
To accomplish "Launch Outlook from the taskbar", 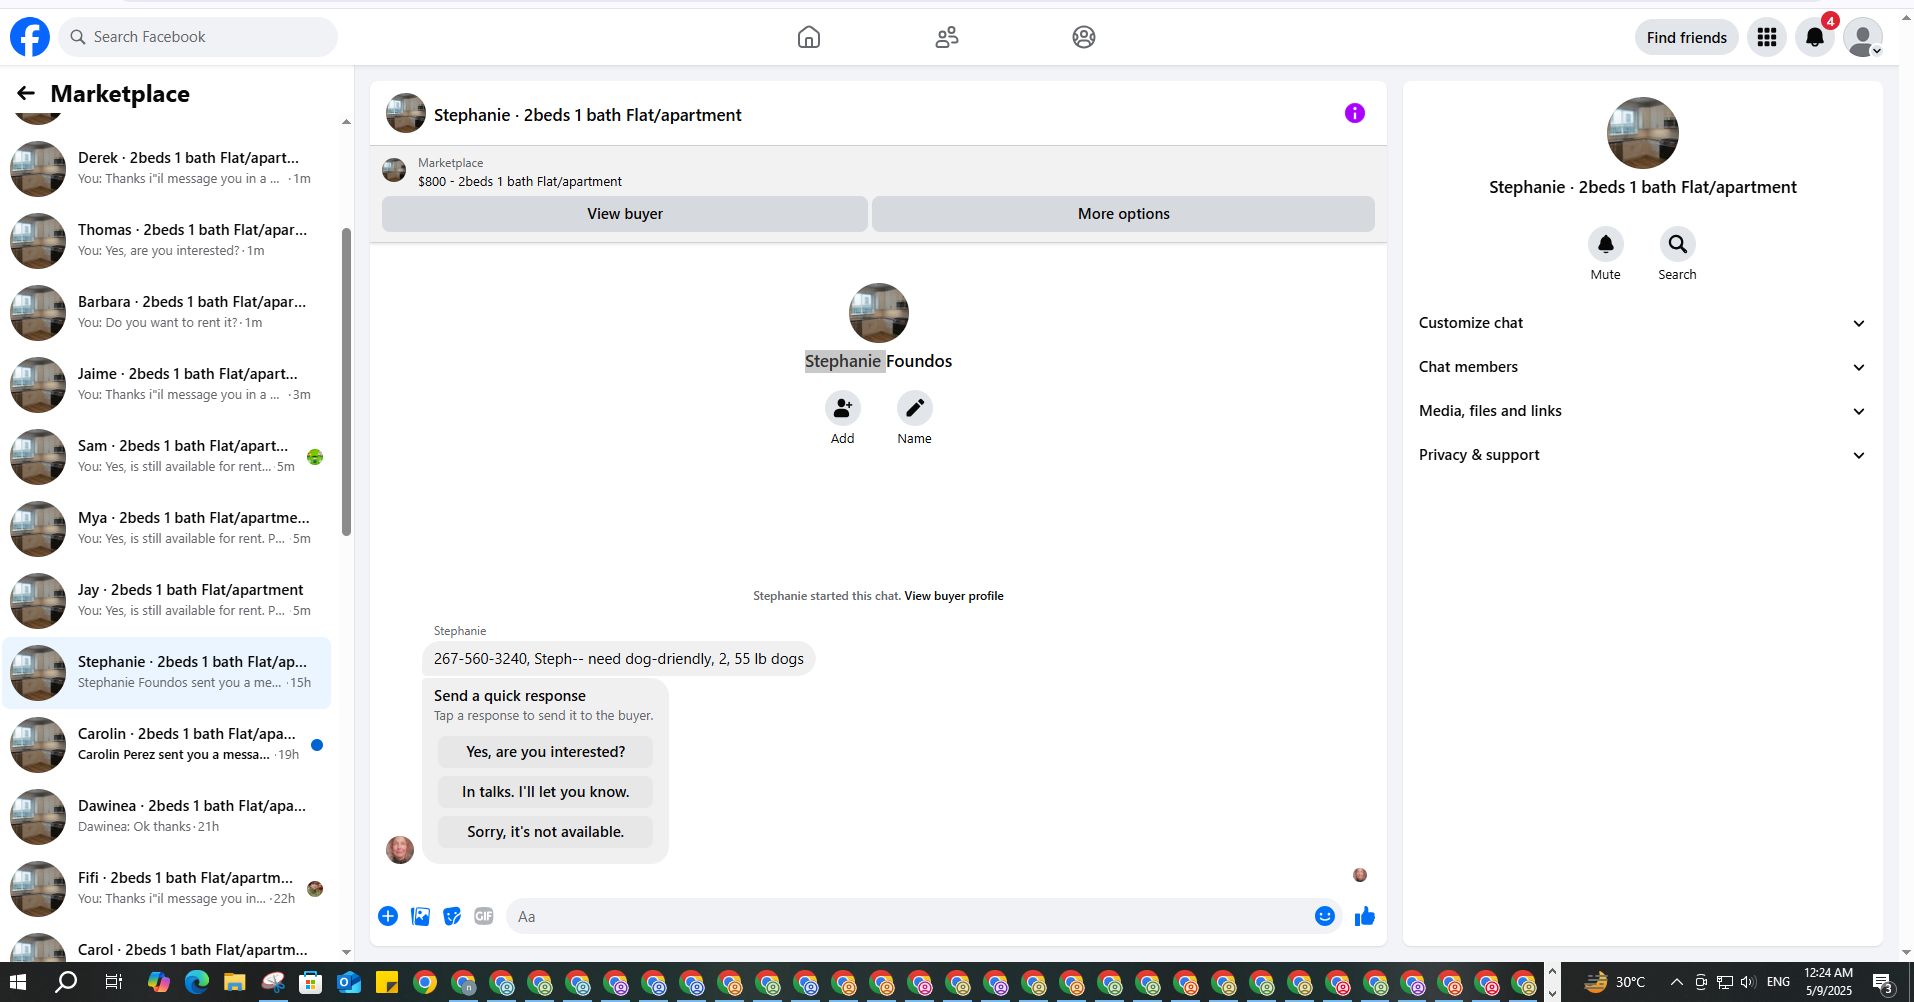I will pyautogui.click(x=349, y=982).
